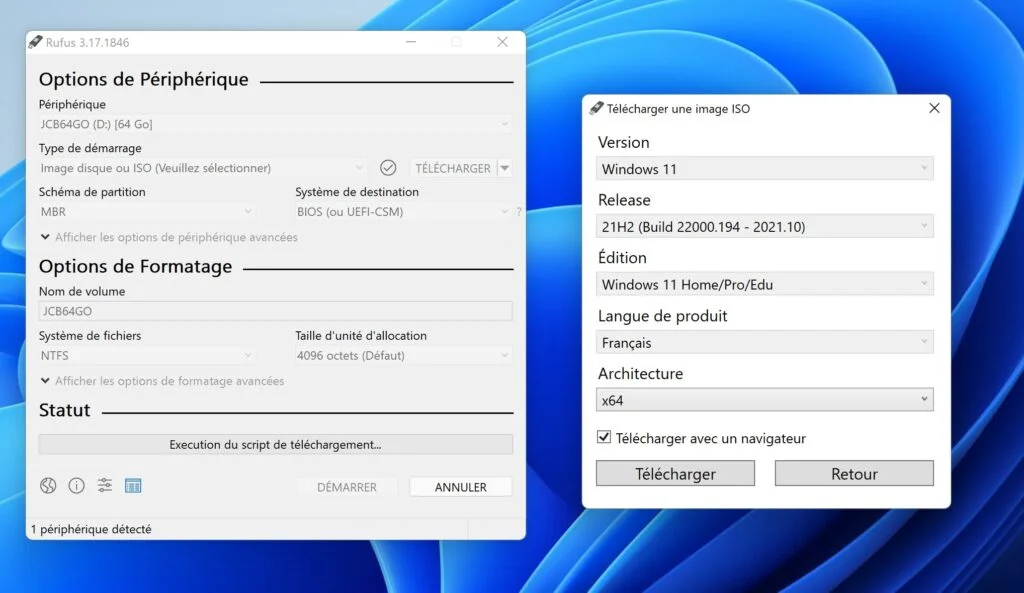Toggle Télécharger avec un navigateur checkbox
Image resolution: width=1024 pixels, height=593 pixels.
point(604,437)
